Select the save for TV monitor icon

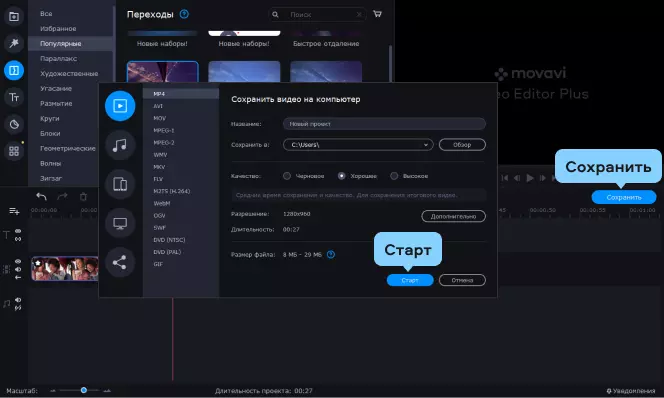click(120, 223)
